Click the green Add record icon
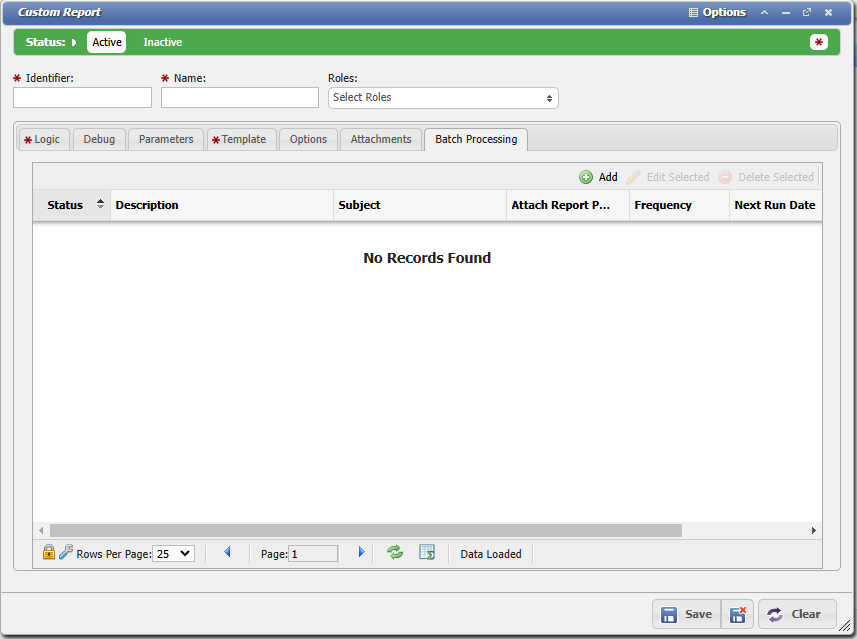 (x=586, y=177)
